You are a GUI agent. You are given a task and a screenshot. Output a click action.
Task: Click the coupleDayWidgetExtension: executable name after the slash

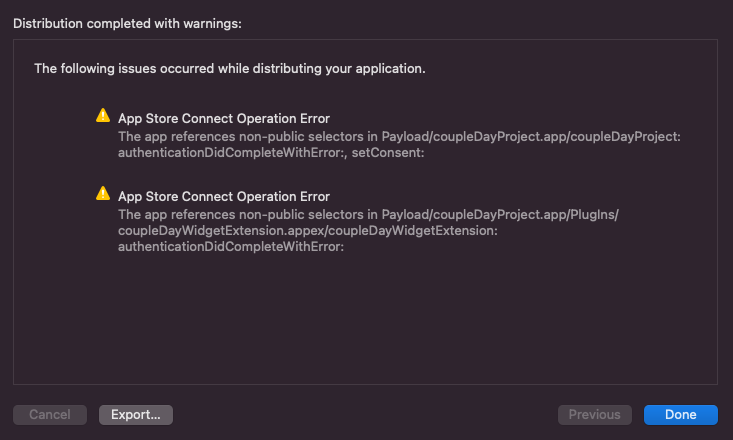pyautogui.click(x=414, y=231)
